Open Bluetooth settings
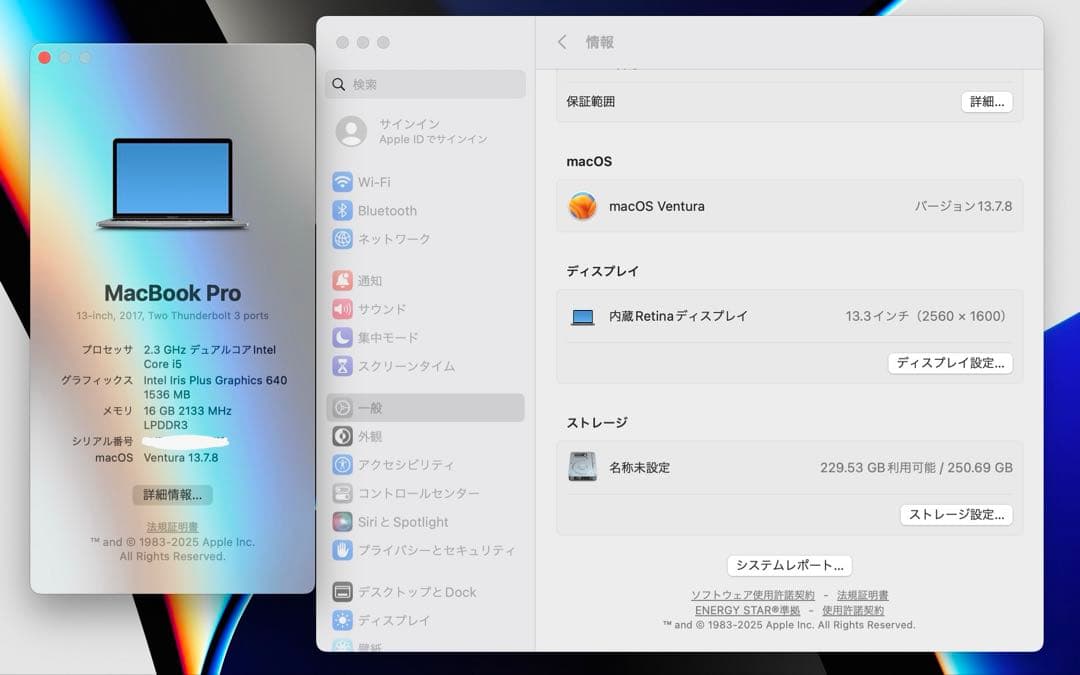The image size is (1080, 675). tap(387, 210)
